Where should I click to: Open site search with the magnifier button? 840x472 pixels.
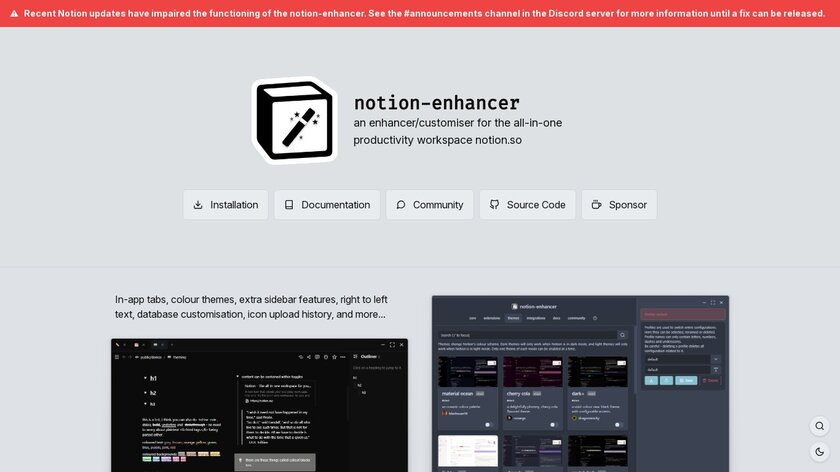pyautogui.click(x=820, y=426)
